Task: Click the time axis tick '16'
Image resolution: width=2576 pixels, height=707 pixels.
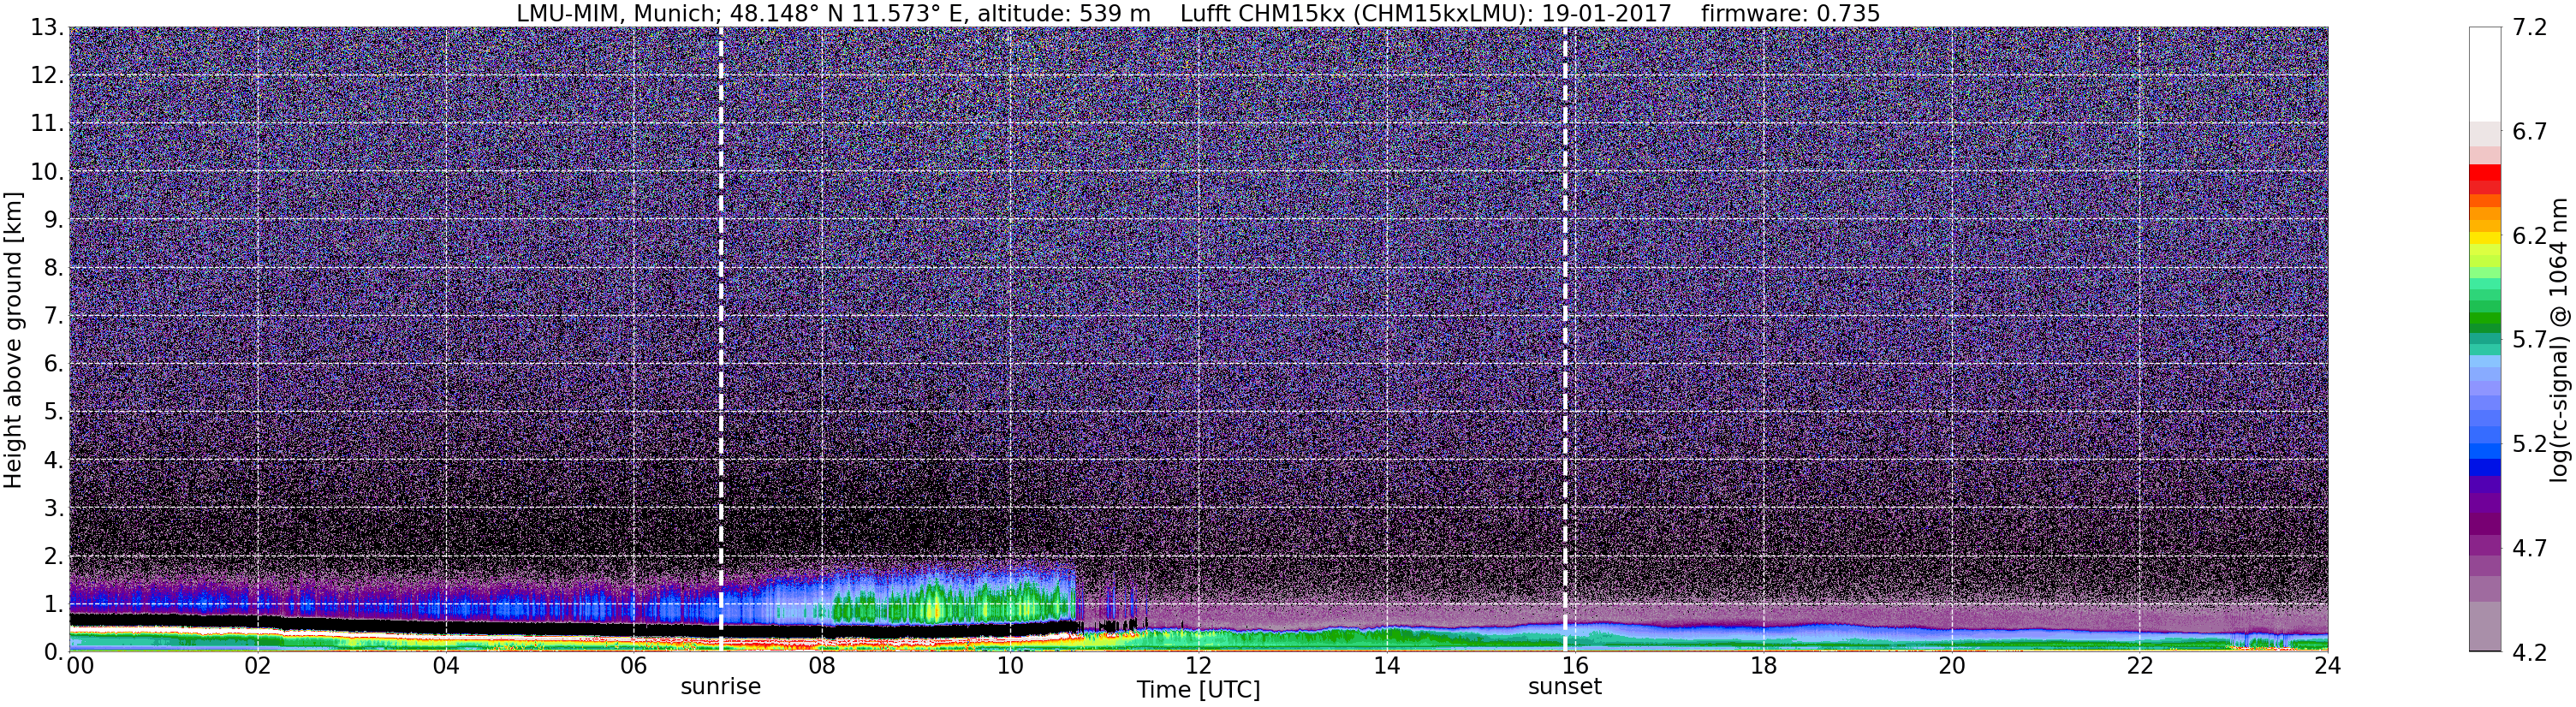Action: (1574, 666)
